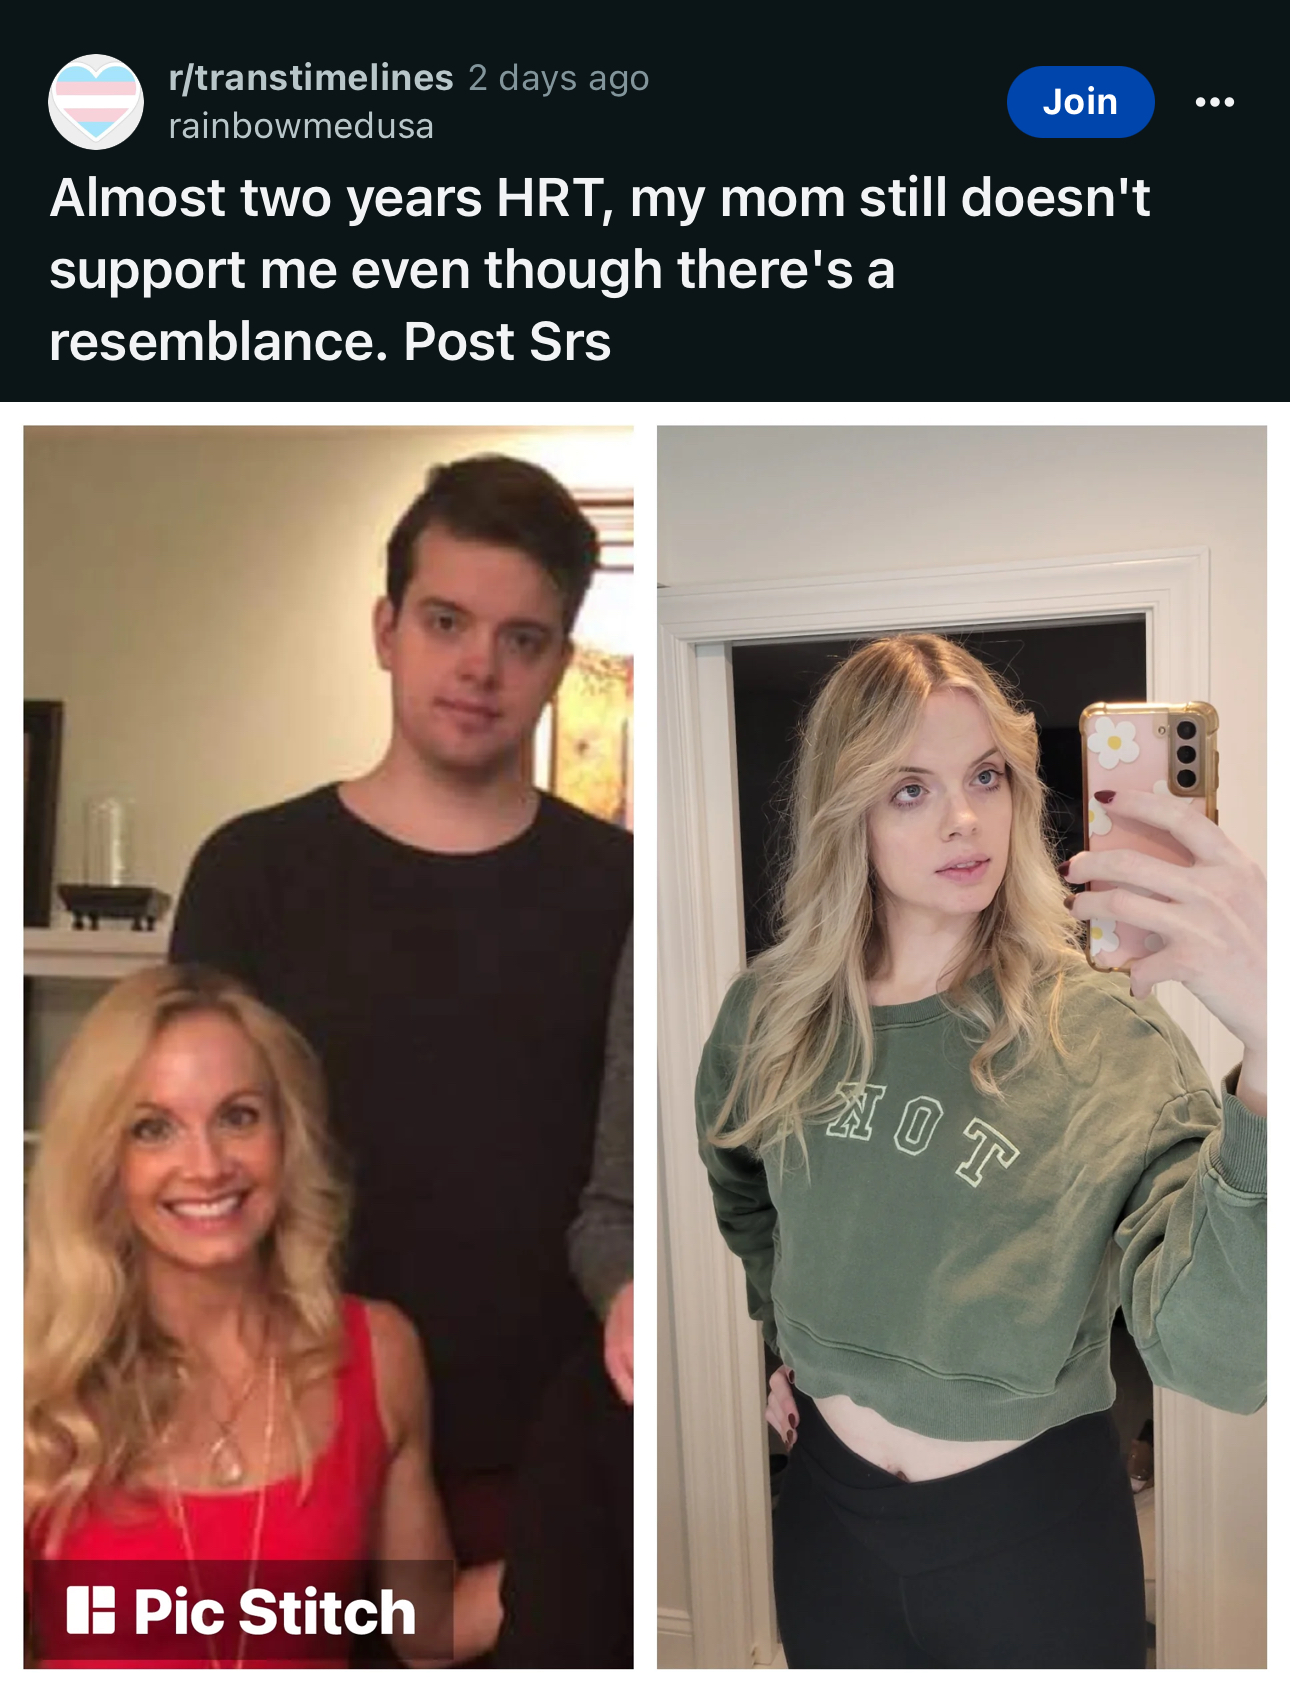This screenshot has height=1689, width=1290.
Task: Open the three-dot overflow menu
Action: click(1214, 102)
